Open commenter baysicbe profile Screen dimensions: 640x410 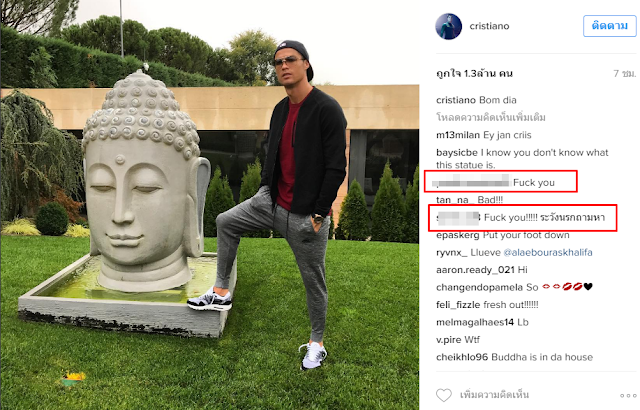(457, 153)
